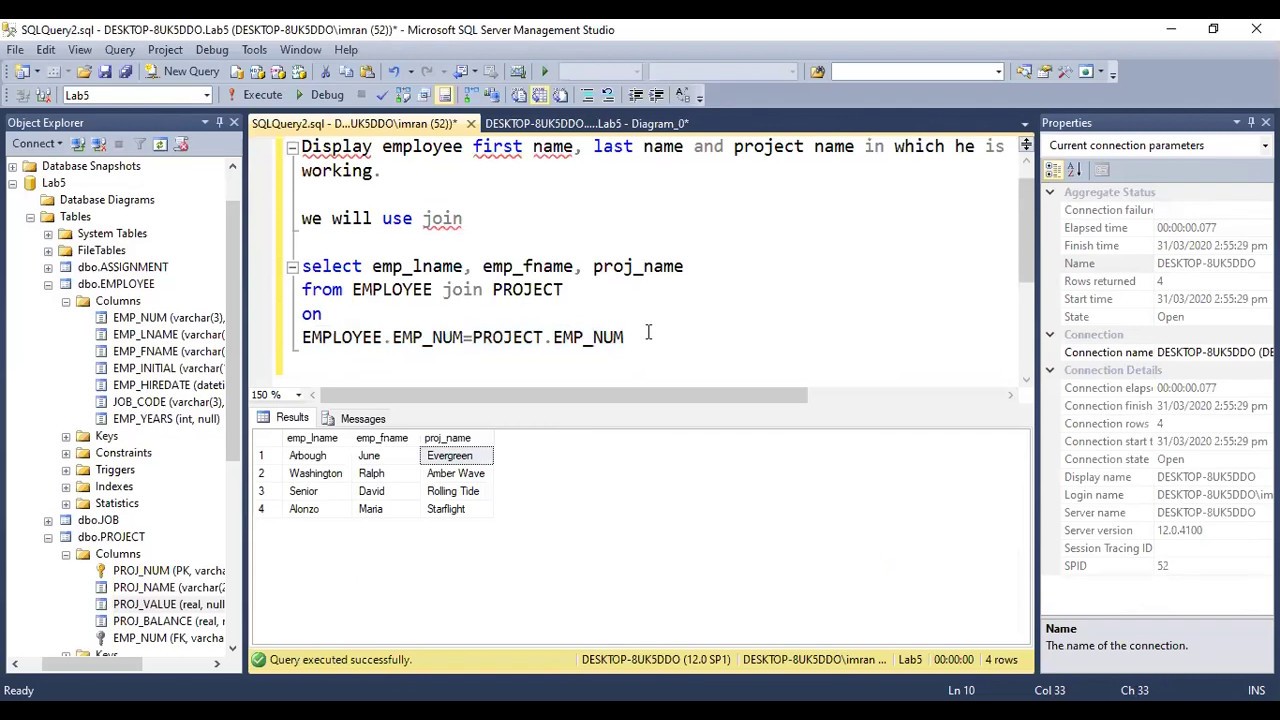
Task: Switch to the Lab5 Diagram_0 tab
Action: [587, 123]
